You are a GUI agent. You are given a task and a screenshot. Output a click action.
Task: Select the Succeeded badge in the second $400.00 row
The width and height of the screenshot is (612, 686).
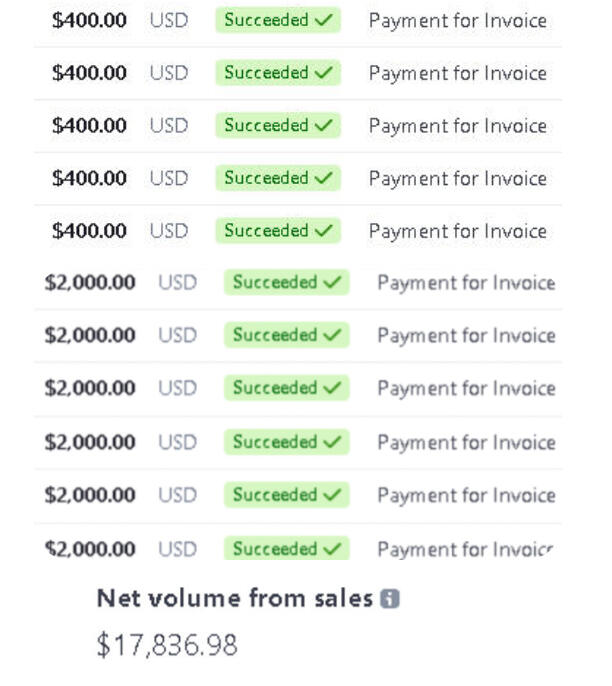click(x=277, y=73)
